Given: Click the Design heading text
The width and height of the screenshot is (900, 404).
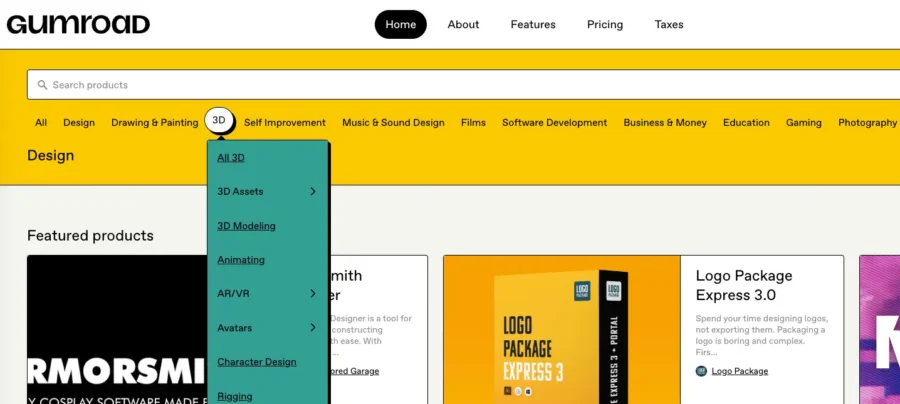Looking at the screenshot, I should (51, 156).
